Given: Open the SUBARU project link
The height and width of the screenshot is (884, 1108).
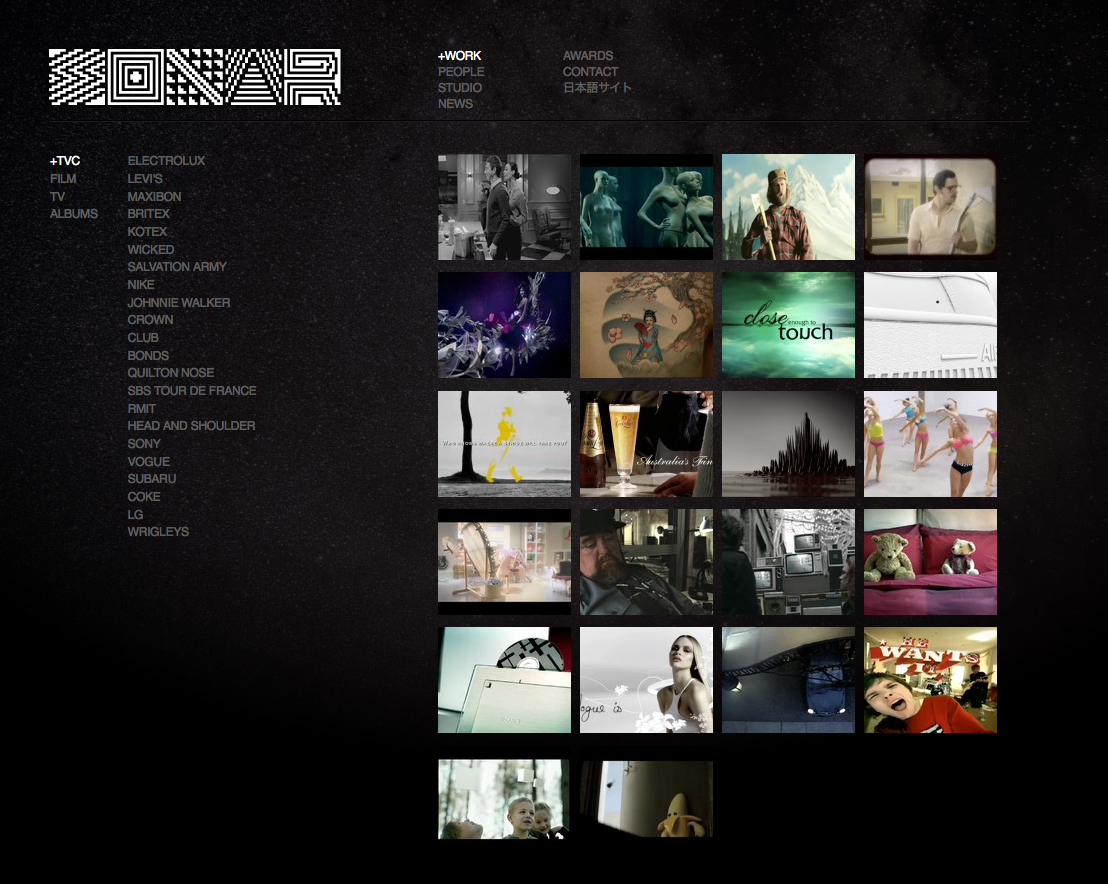Looking at the screenshot, I should [x=151, y=478].
